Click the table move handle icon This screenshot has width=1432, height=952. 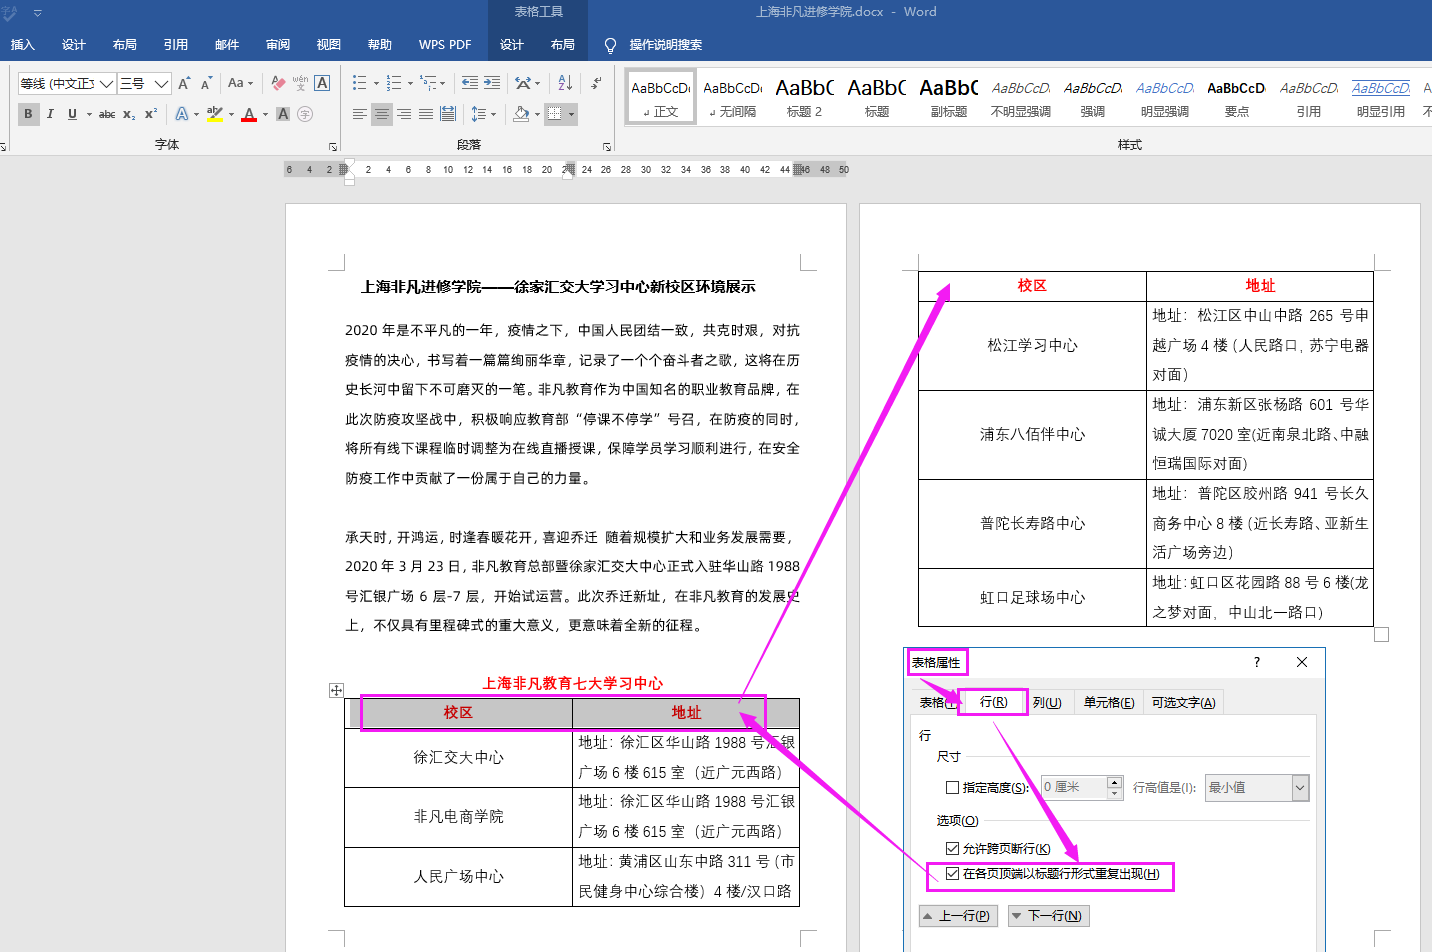point(336,690)
